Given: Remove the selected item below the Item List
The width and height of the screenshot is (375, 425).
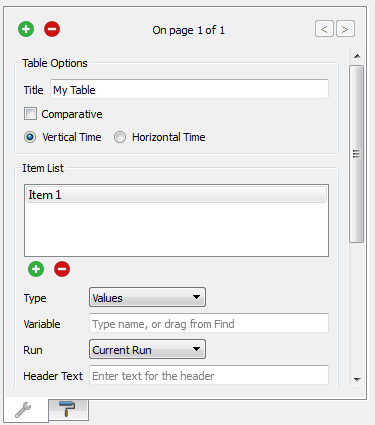Looking at the screenshot, I should tap(62, 269).
